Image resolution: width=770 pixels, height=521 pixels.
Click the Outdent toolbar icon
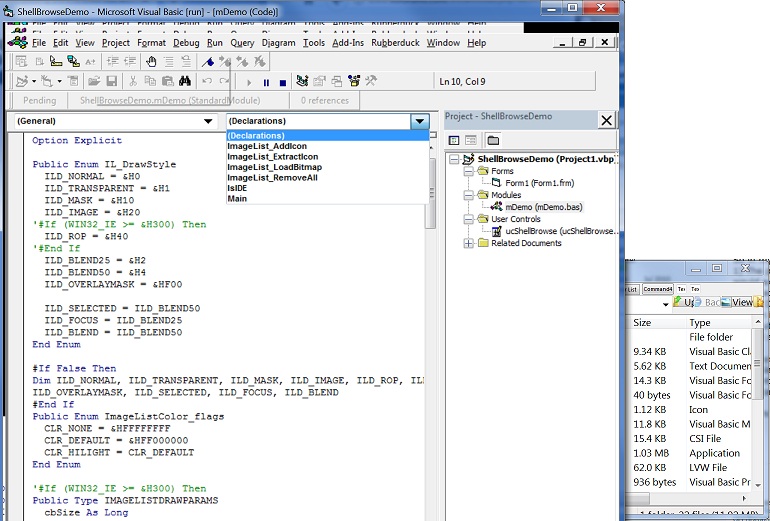point(130,62)
